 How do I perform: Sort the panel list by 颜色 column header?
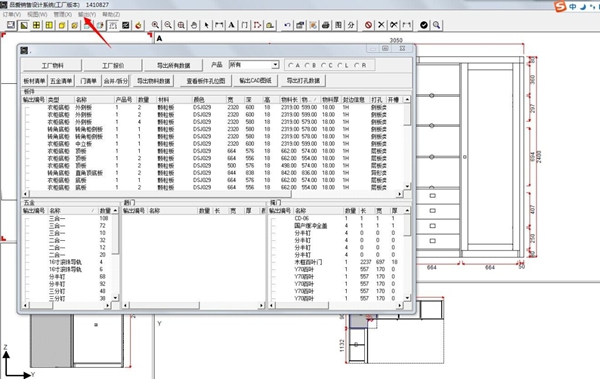(x=209, y=100)
